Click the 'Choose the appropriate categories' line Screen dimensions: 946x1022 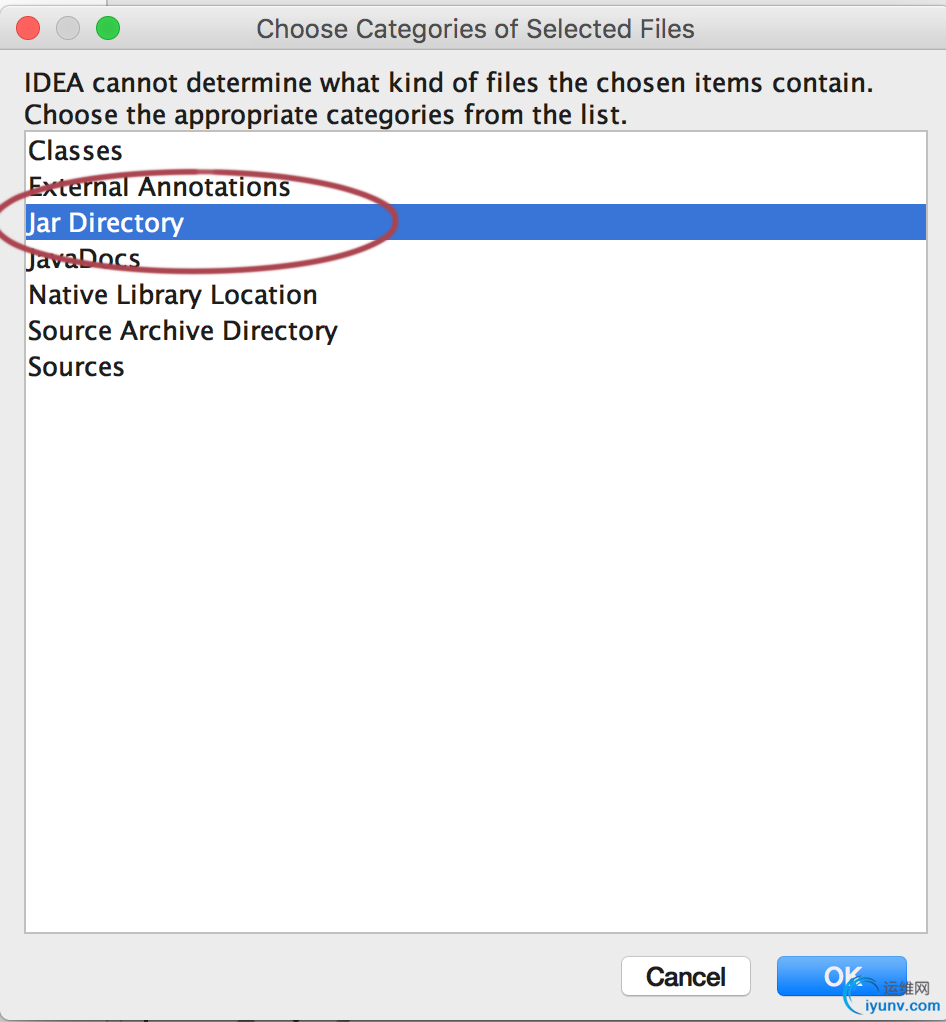[x=326, y=115]
